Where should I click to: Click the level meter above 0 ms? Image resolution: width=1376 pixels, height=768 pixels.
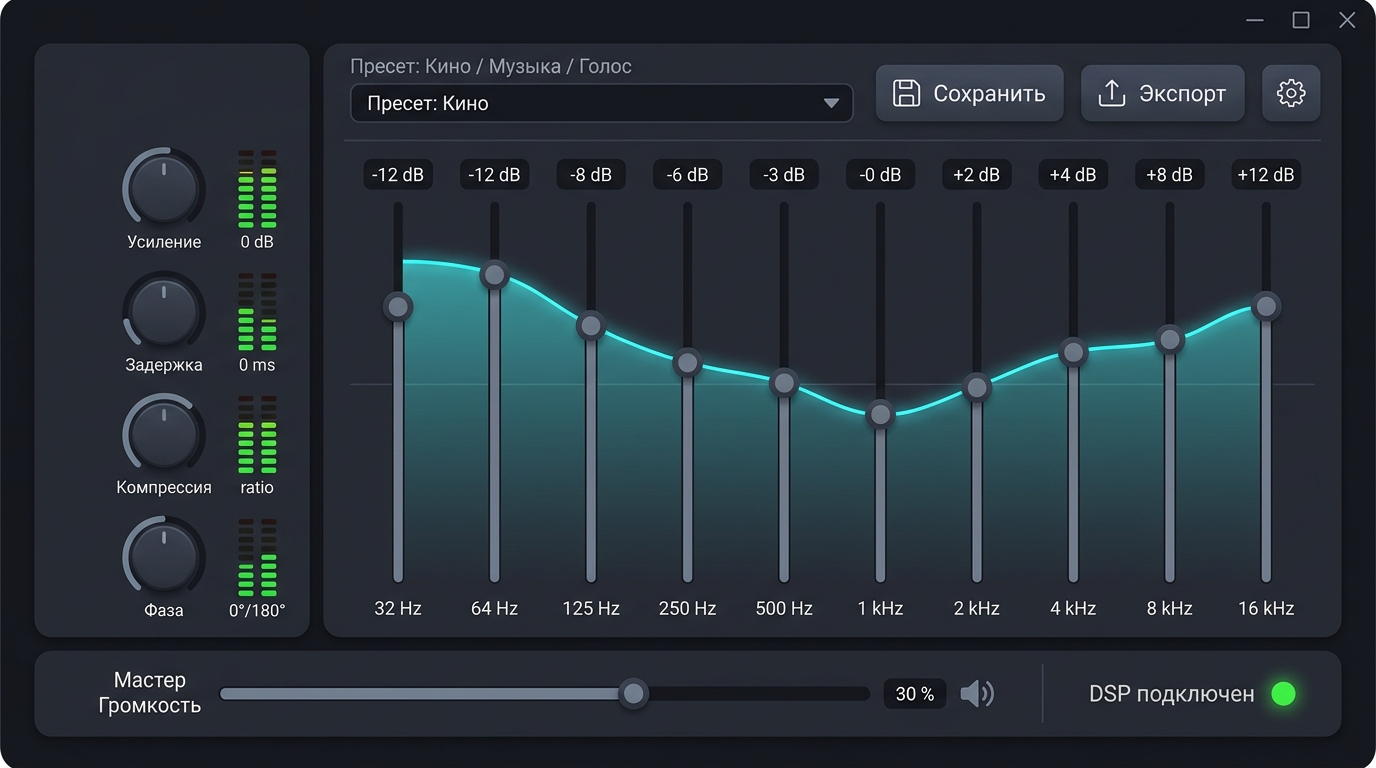click(x=257, y=312)
